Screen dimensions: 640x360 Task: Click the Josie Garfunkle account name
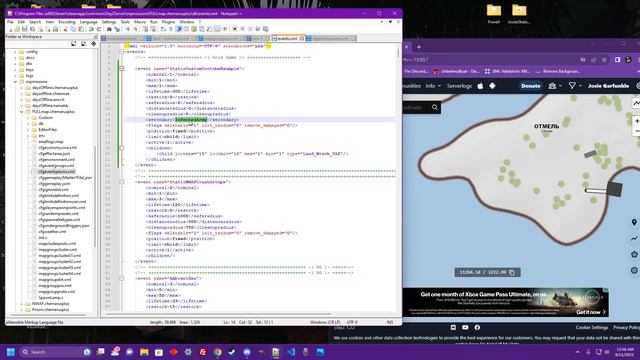tap(608, 86)
